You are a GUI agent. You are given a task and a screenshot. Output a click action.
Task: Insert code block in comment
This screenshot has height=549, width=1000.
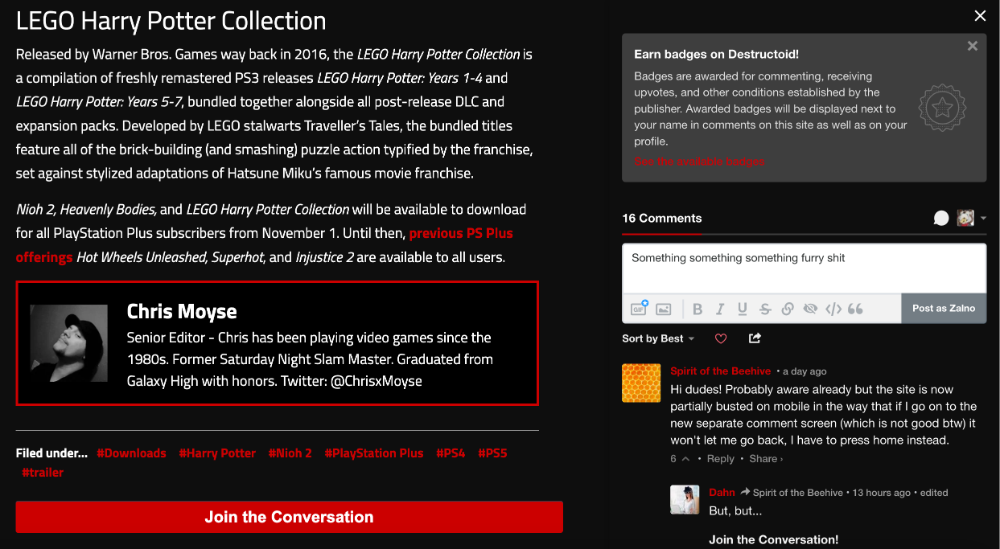[x=833, y=309]
